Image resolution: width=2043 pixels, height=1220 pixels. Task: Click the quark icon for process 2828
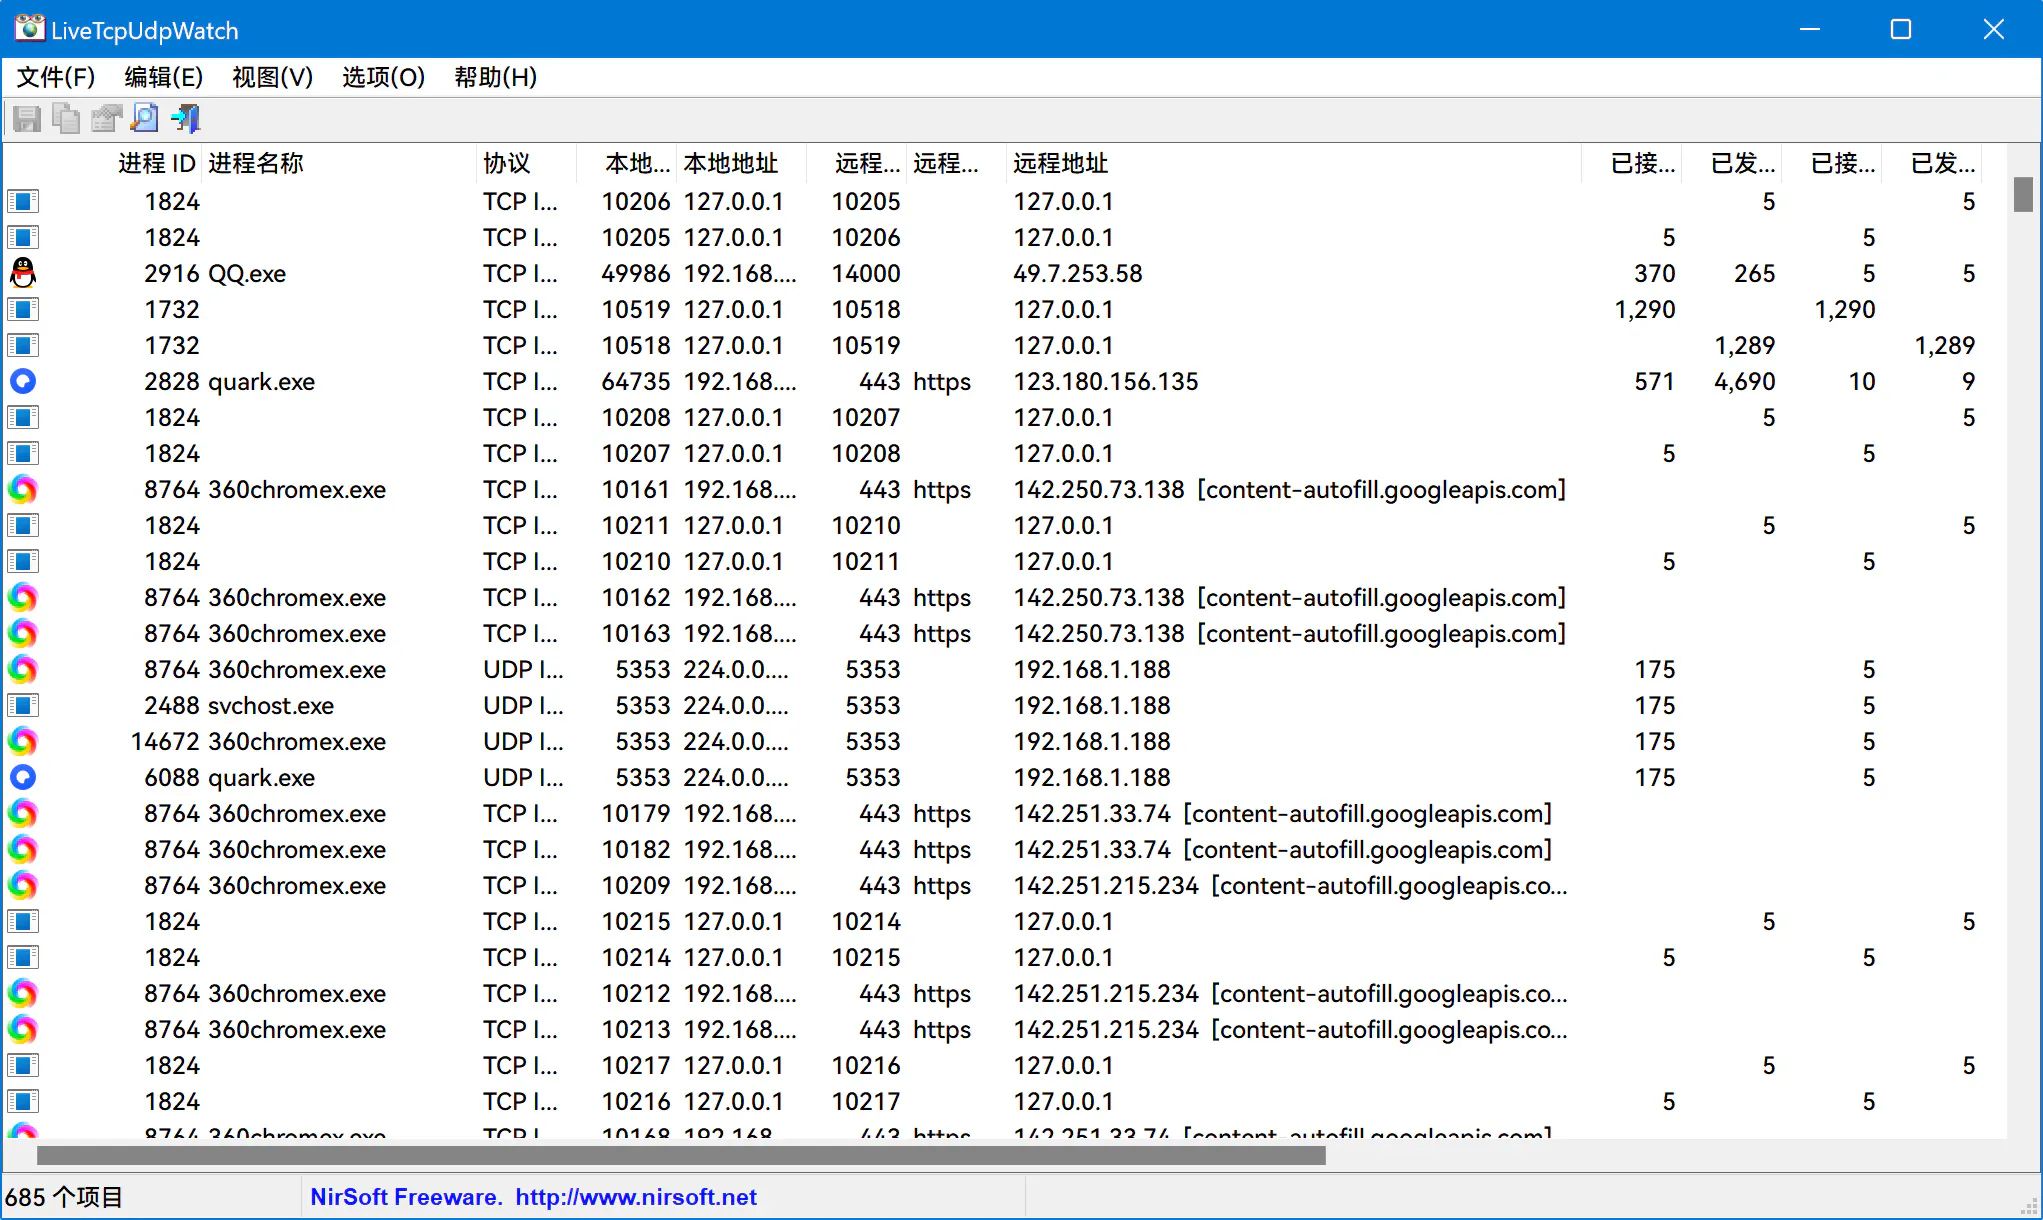click(x=23, y=381)
